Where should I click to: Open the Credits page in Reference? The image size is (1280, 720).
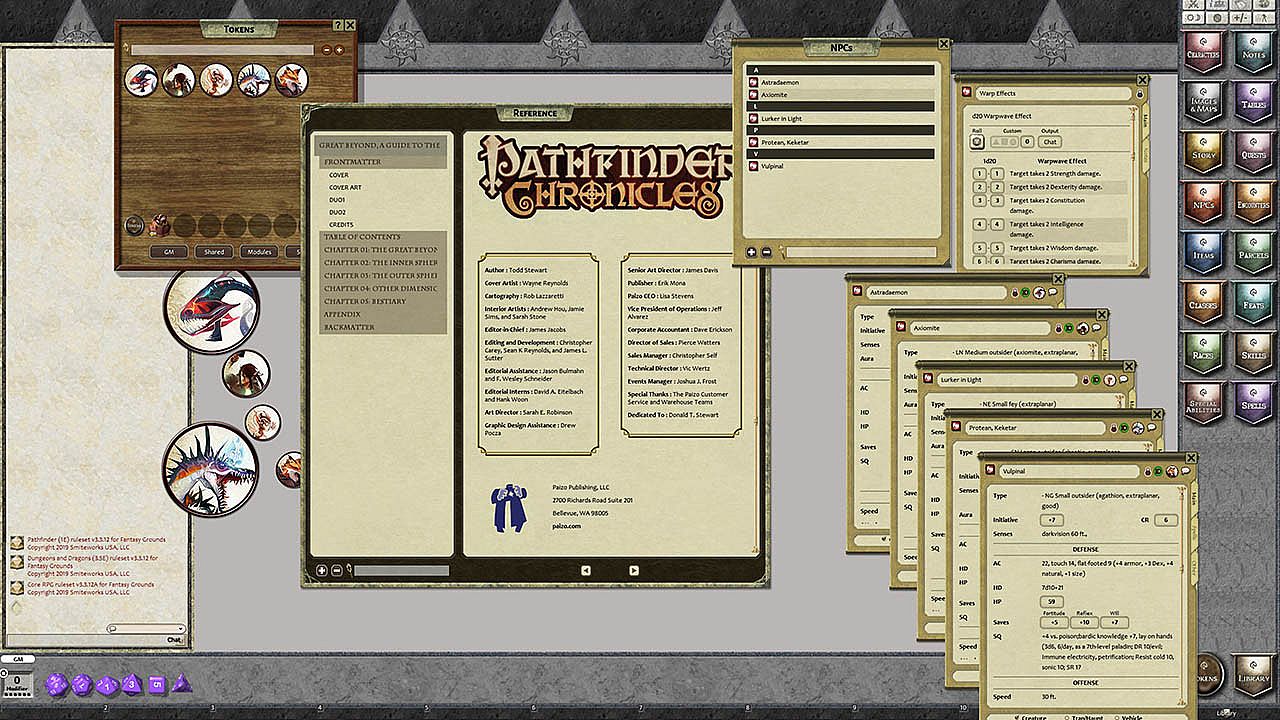(x=341, y=225)
